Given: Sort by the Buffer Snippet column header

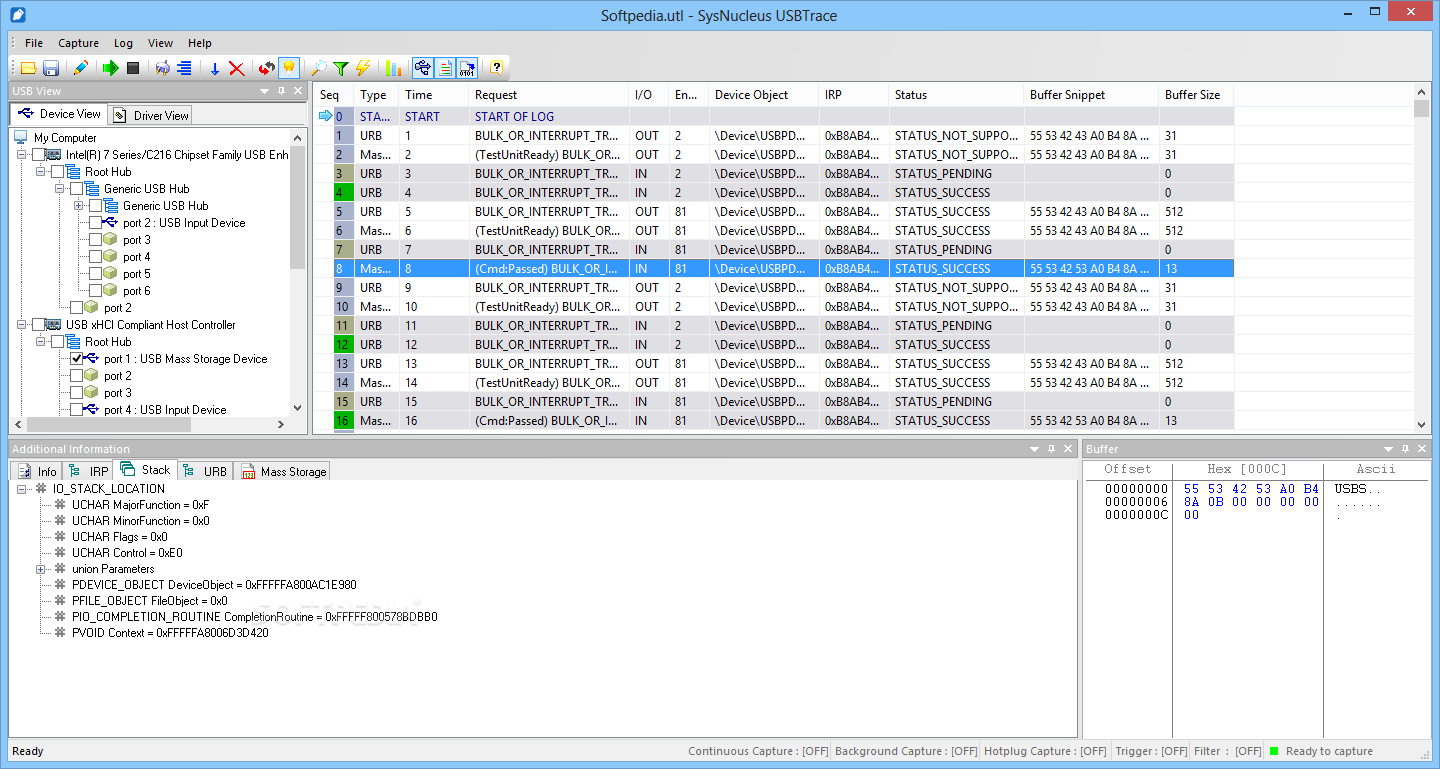Looking at the screenshot, I should pyautogui.click(x=1091, y=95).
